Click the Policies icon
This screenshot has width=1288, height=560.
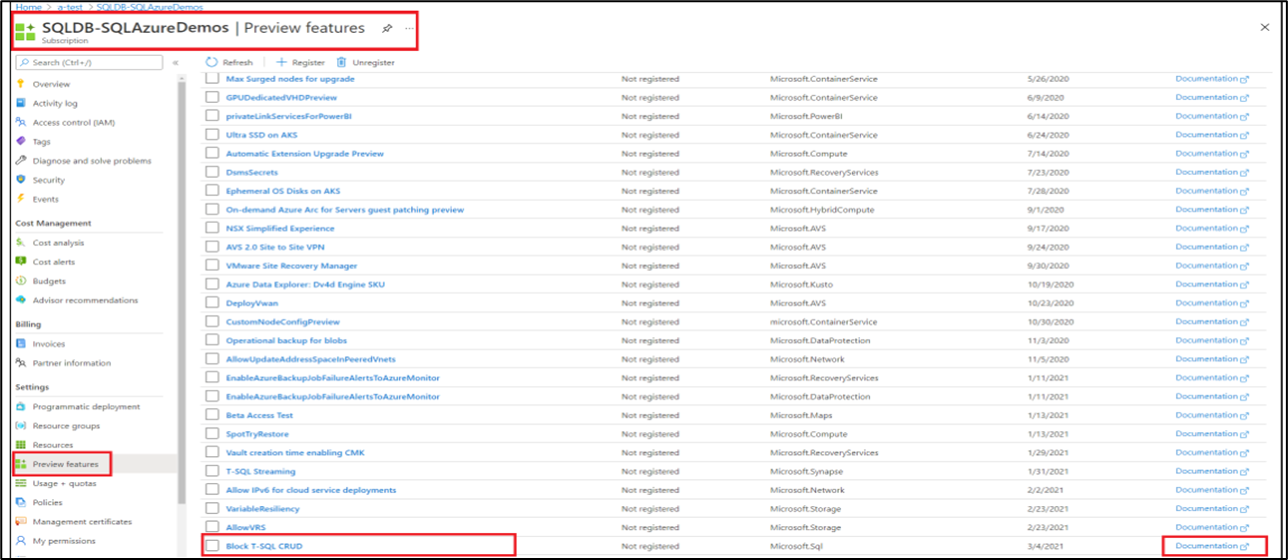click(22, 502)
